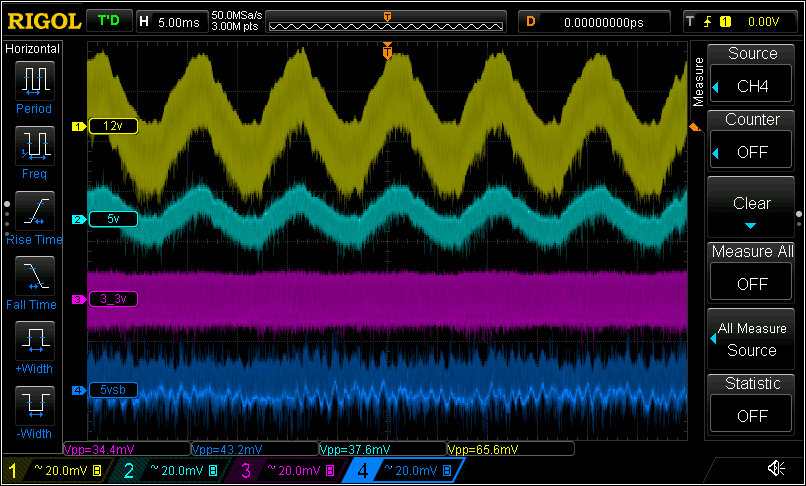Click the channel 3 magenta ground marker
The height and width of the screenshot is (486, 806).
click(x=79, y=299)
